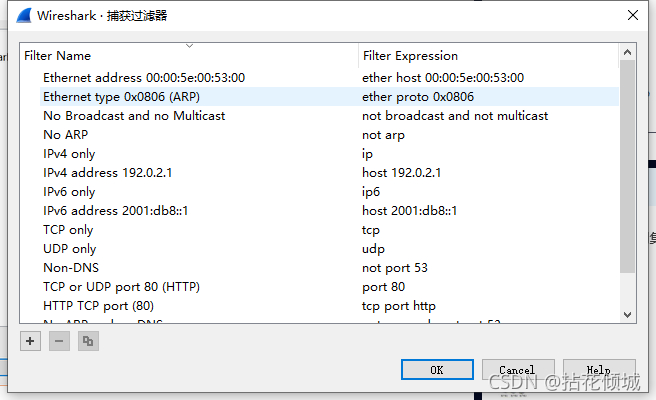Click expression host 192.0.2.1
This screenshot has width=656, height=400.
(401, 173)
